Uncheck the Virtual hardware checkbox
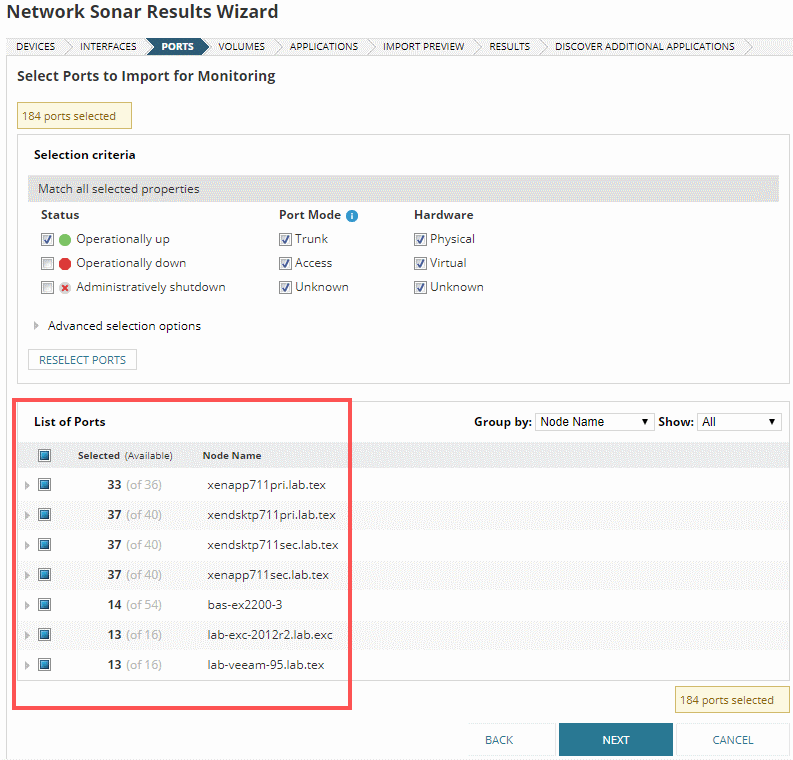The image size is (793, 760). (420, 264)
